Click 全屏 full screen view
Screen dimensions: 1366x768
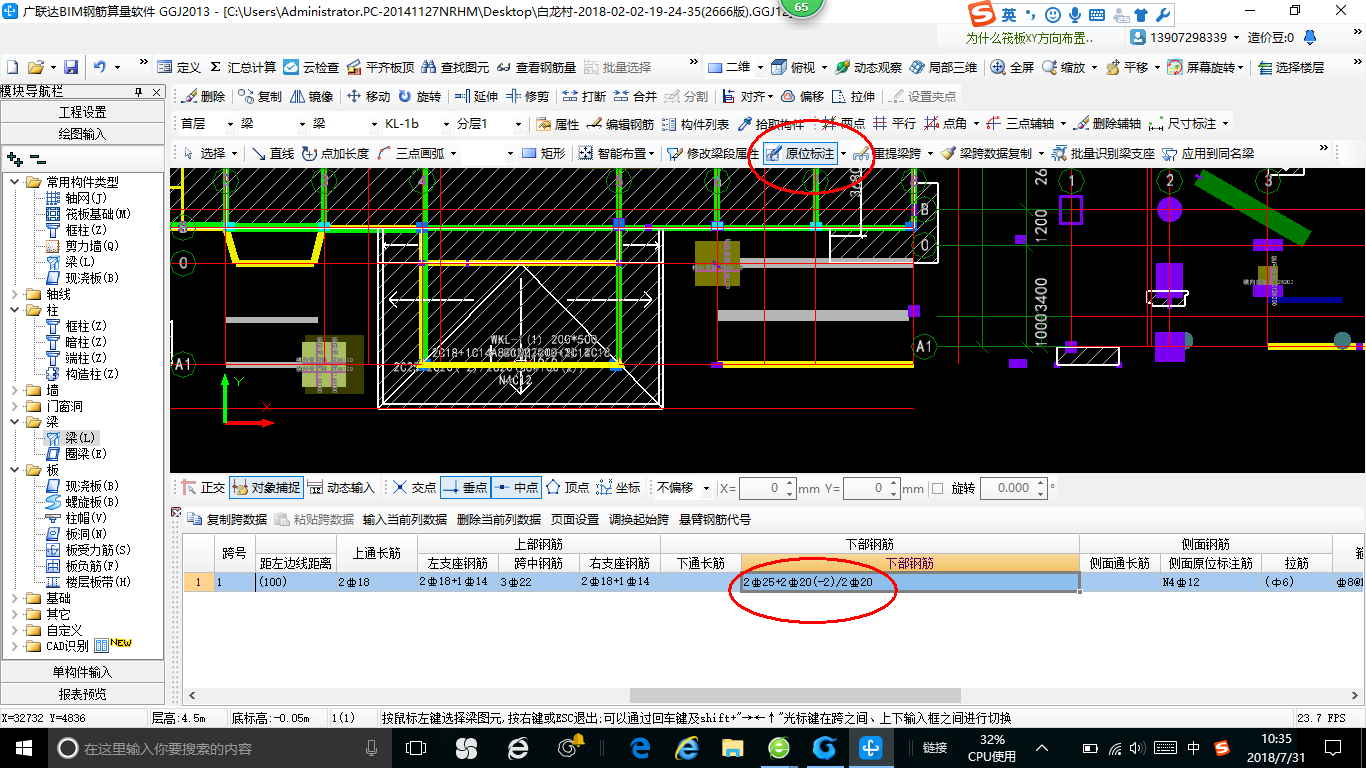tap(1013, 67)
